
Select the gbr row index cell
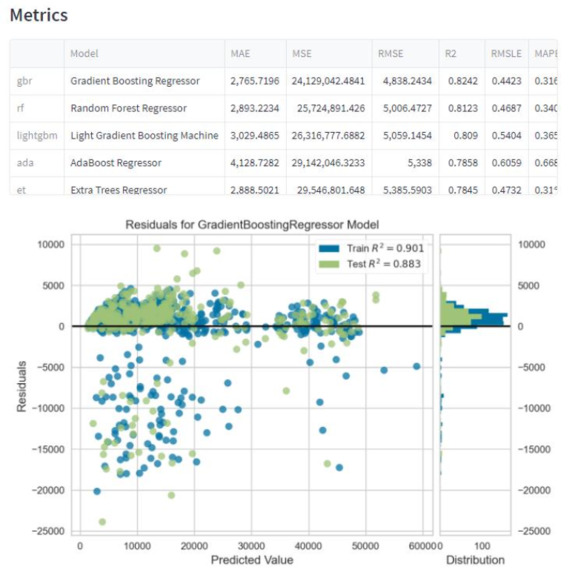[37, 81]
